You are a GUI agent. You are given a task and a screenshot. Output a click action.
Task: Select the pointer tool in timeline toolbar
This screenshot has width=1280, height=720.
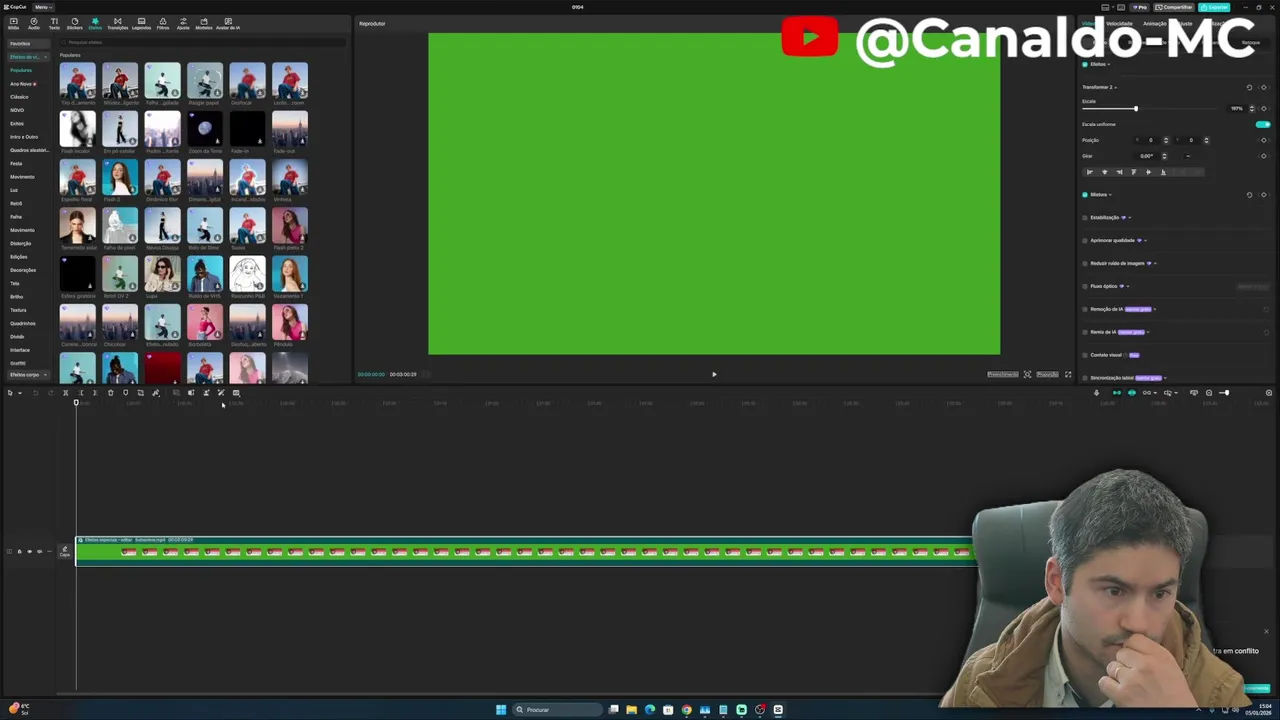pyautogui.click(x=10, y=393)
